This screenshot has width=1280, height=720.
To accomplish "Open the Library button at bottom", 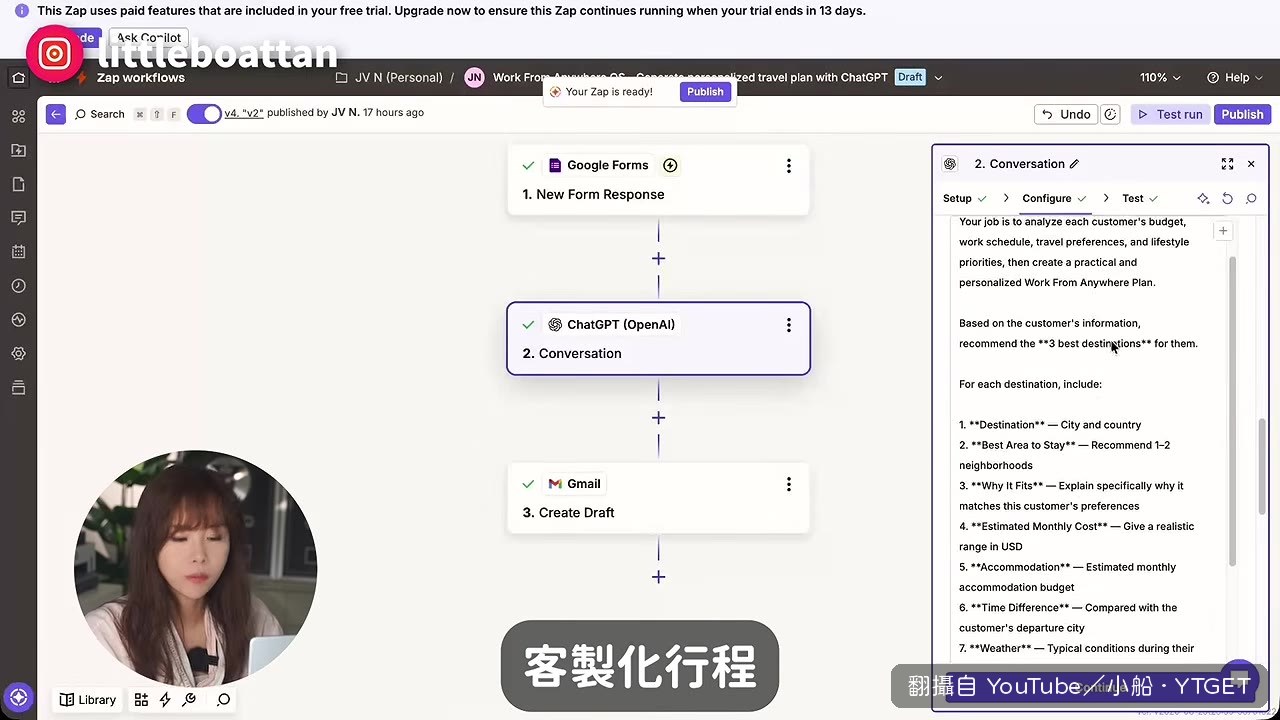I will (x=87, y=700).
